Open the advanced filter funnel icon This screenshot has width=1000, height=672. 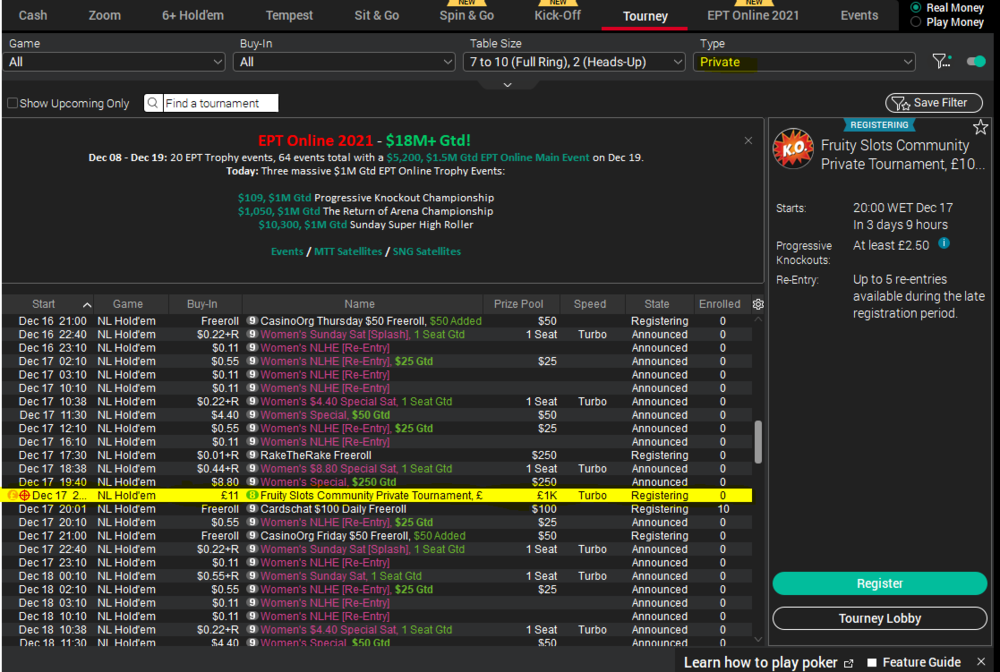(941, 61)
